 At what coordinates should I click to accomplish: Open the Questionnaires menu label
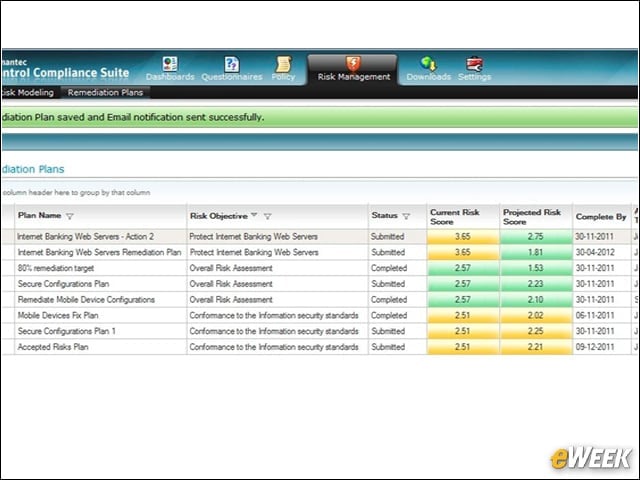[232, 77]
